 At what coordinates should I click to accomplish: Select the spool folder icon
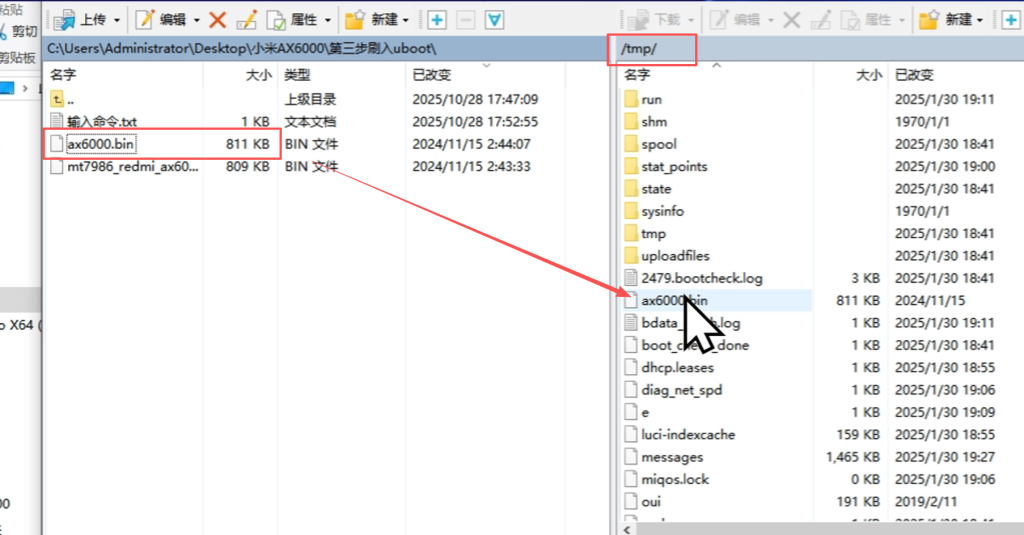pyautogui.click(x=631, y=144)
